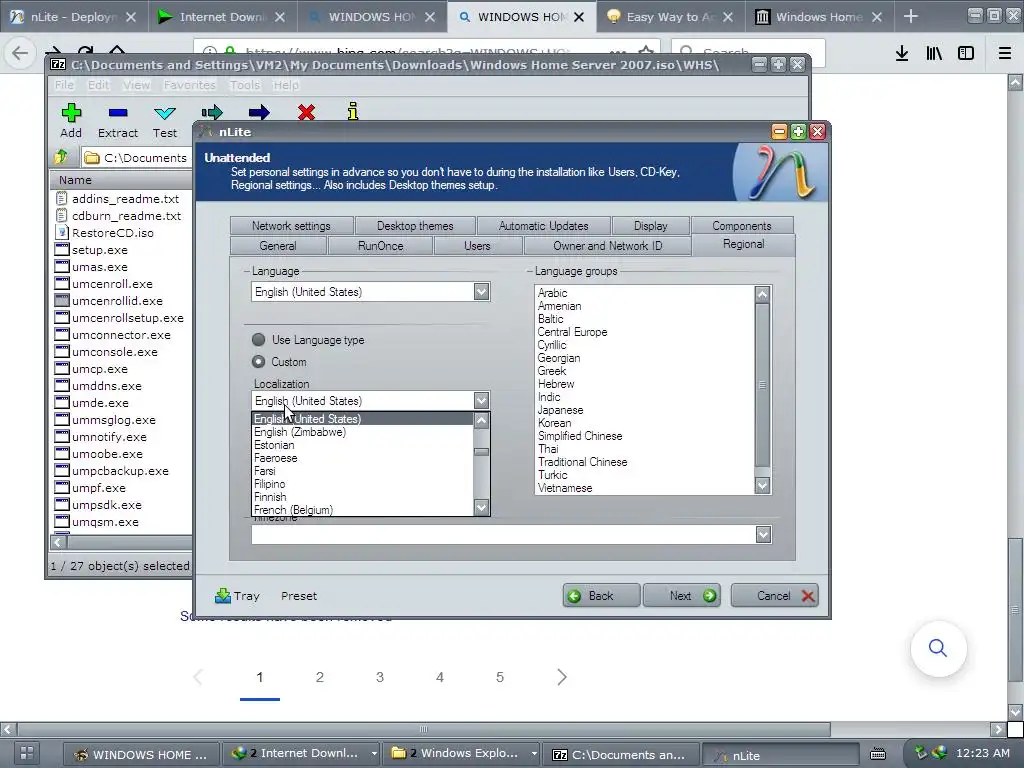Viewport: 1024px width, 768px height.
Task: Select RestoreCD.iso in 7-Zip list
Action: [112, 232]
